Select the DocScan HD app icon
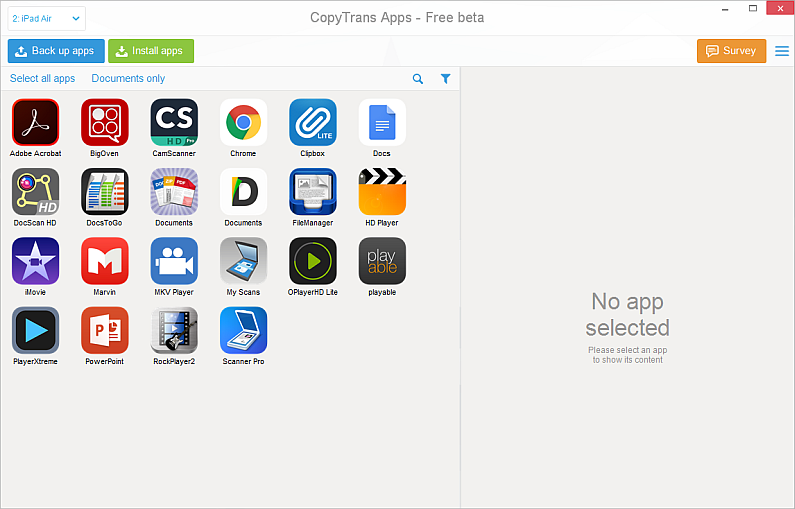Screen dimensions: 795x509 click(x=35, y=192)
